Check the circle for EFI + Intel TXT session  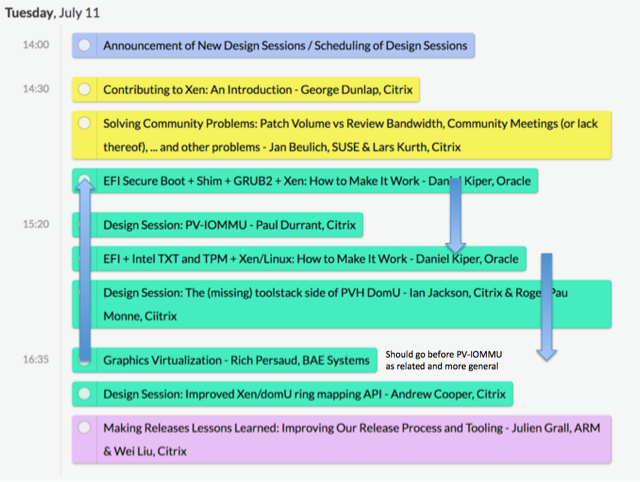pos(85,260)
